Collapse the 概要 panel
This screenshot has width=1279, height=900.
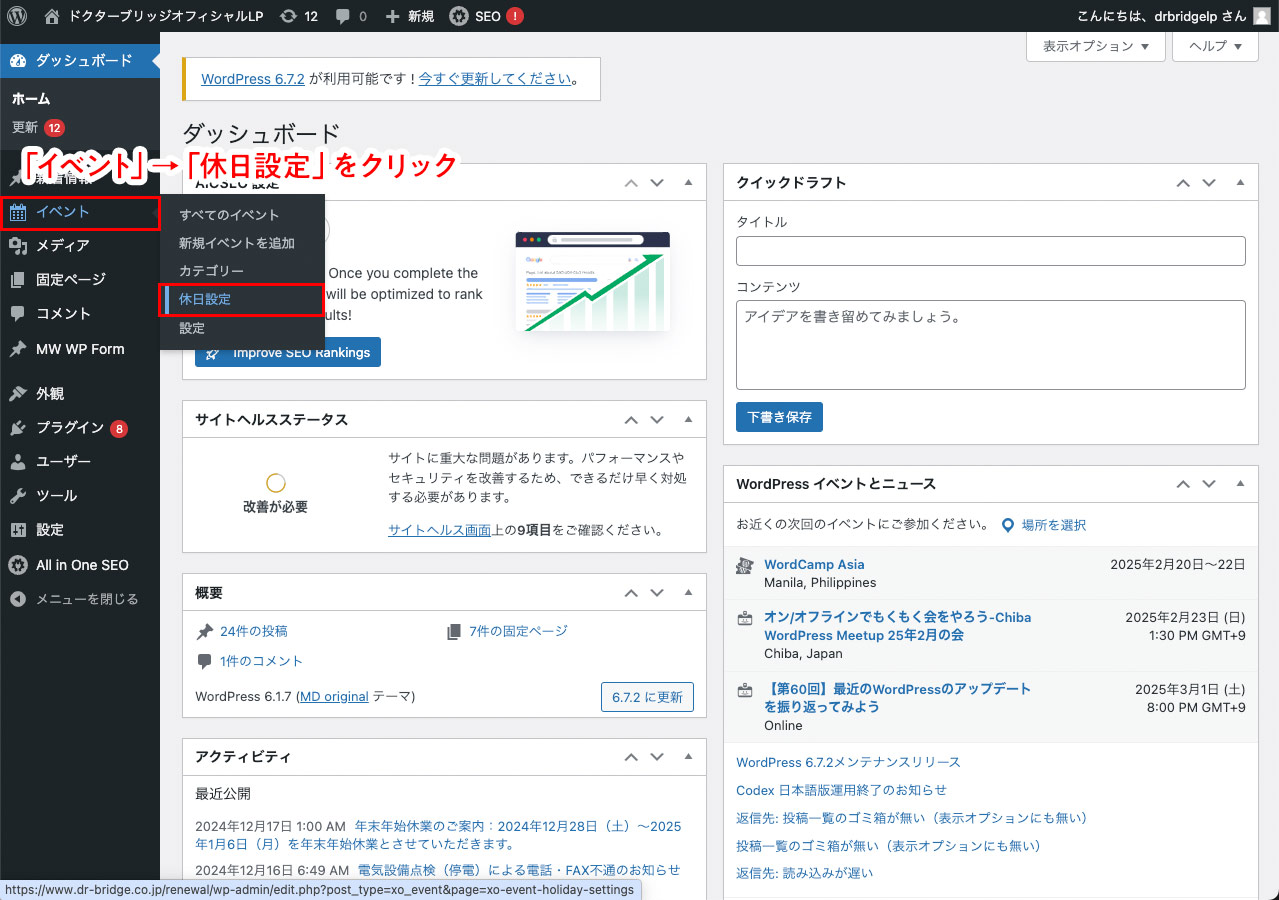pyautogui.click(x=688, y=593)
